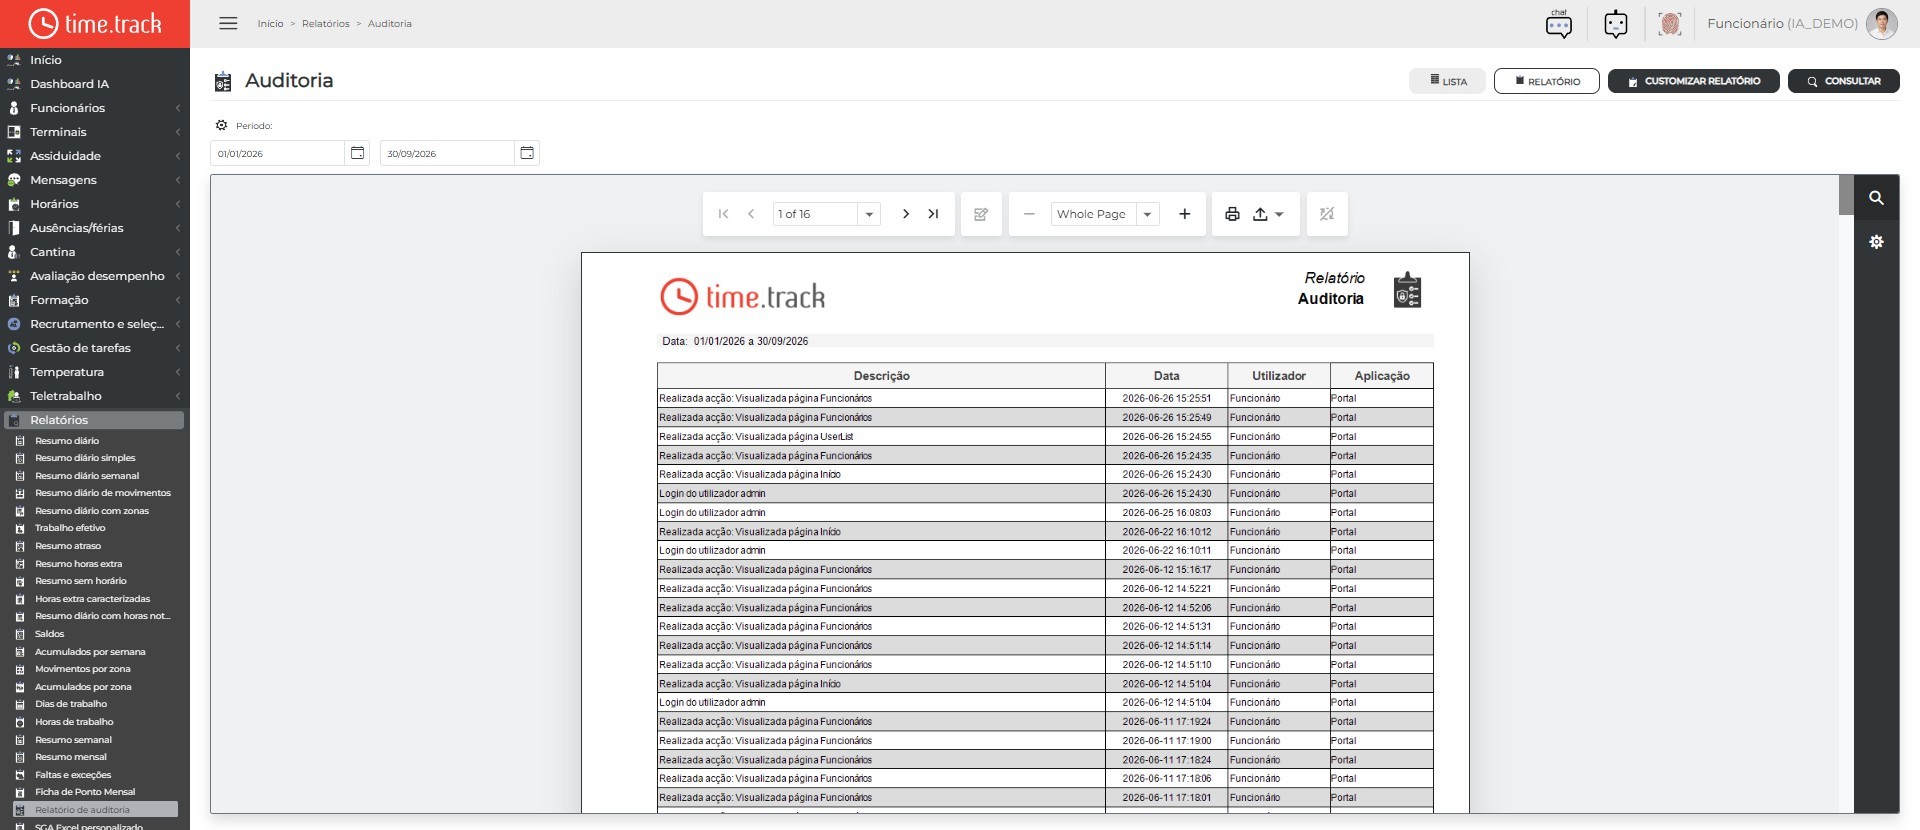The image size is (1920, 830).
Task: Go to first report page
Action: [x=723, y=214]
